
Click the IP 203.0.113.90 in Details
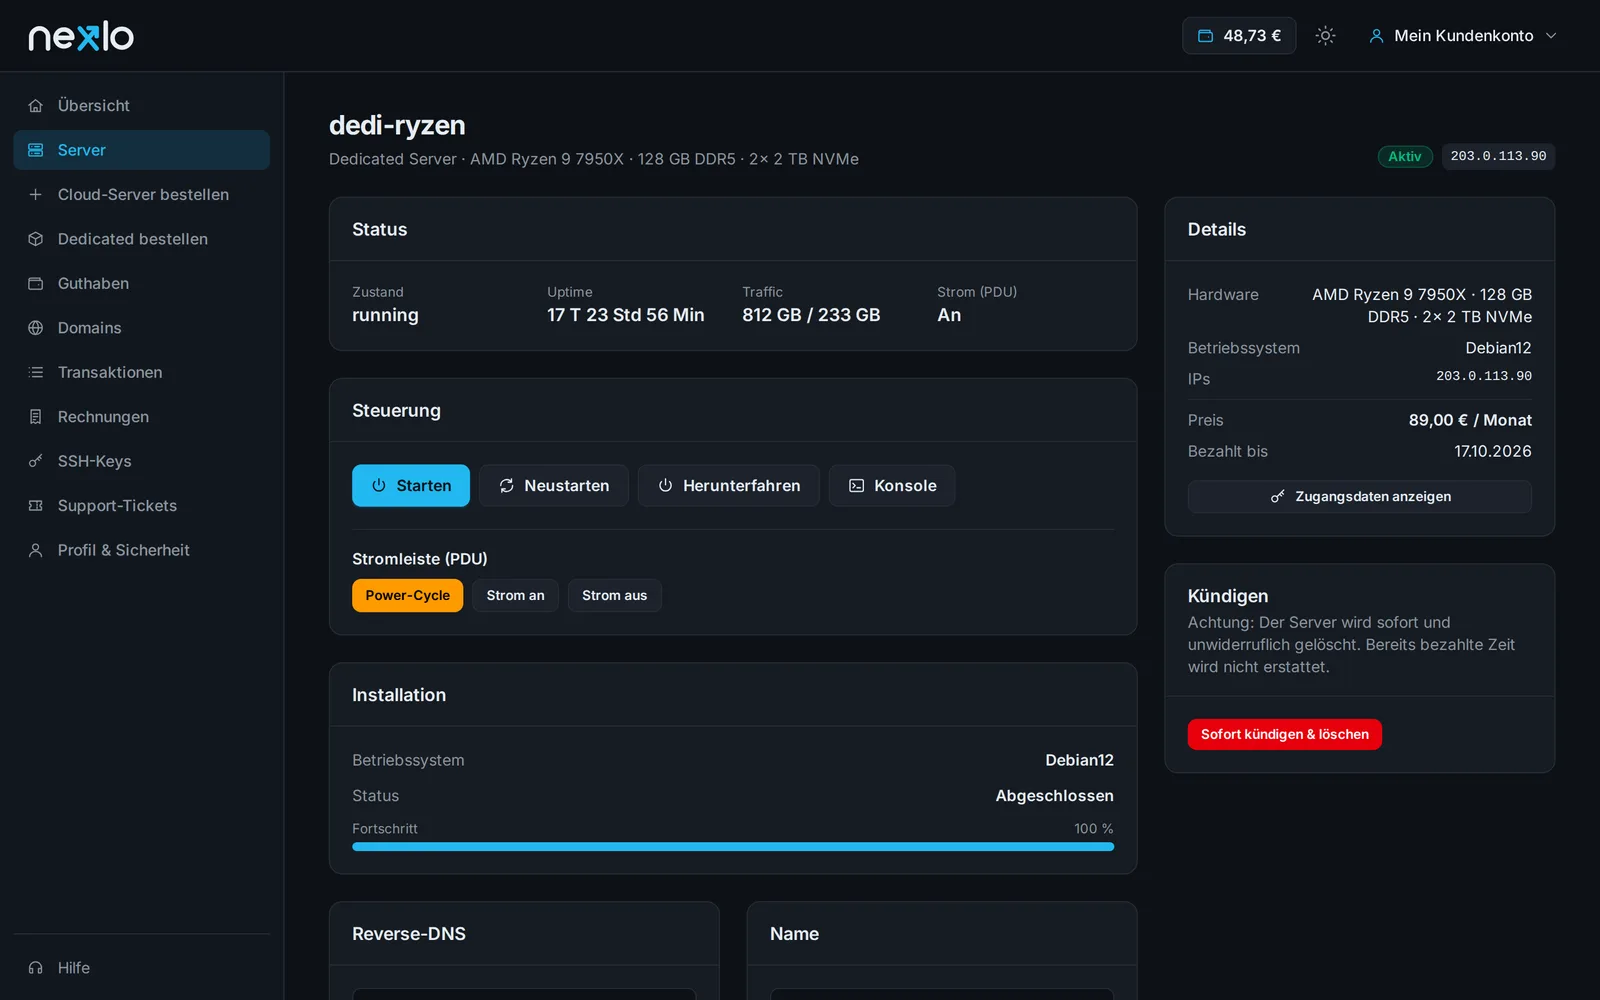(1484, 377)
